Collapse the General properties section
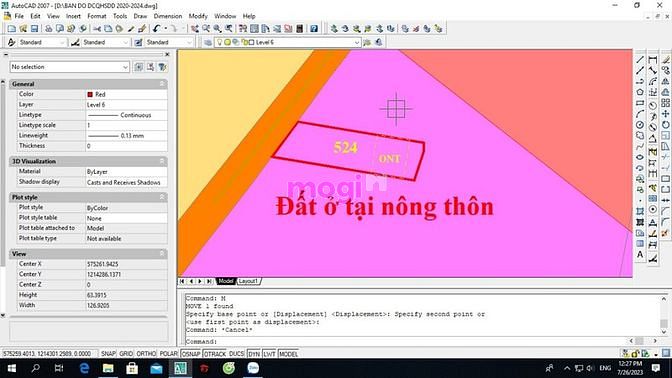 [x=162, y=84]
